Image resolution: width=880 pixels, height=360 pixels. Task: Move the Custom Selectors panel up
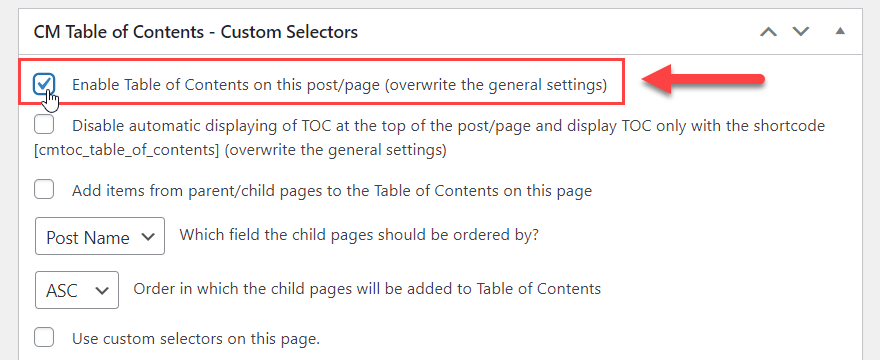[768, 32]
